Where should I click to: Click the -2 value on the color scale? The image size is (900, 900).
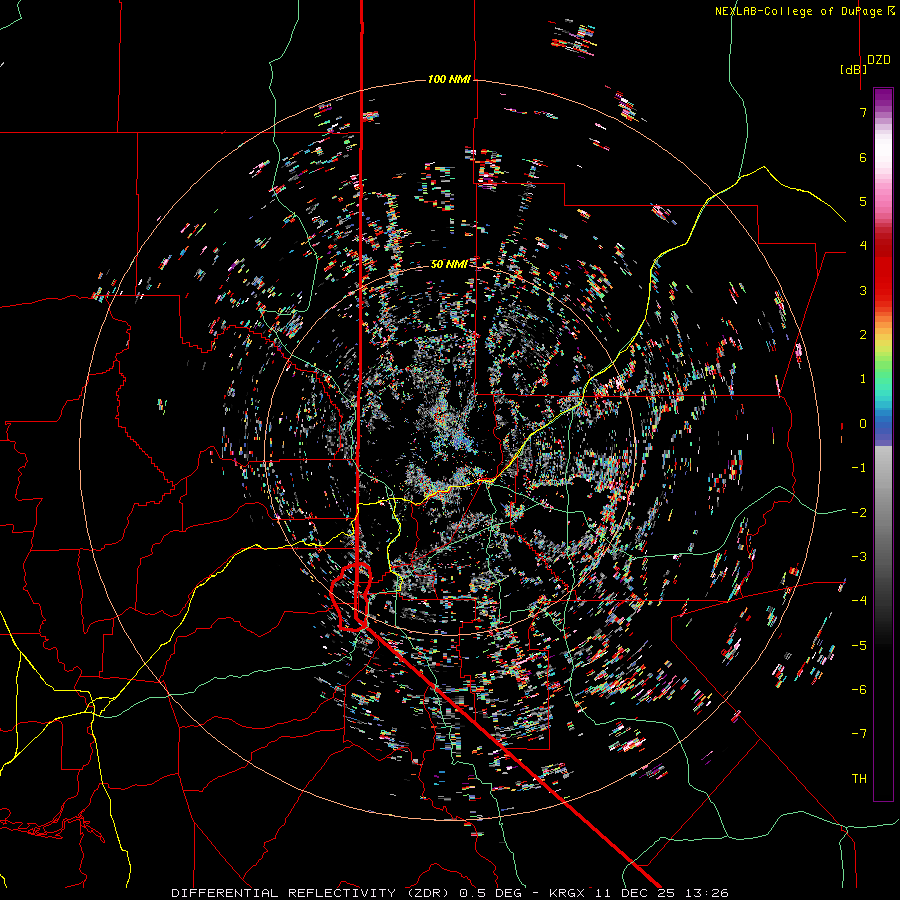point(859,513)
